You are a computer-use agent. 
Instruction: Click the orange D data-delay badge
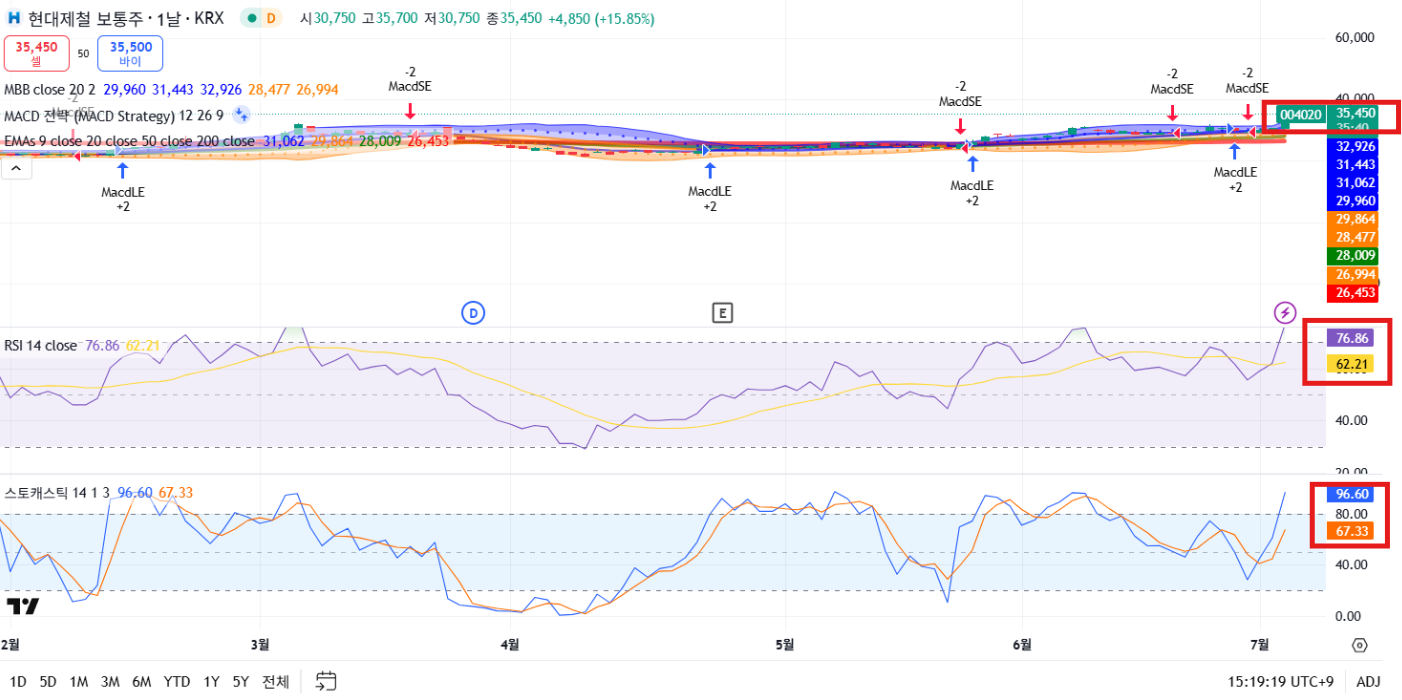[x=271, y=19]
